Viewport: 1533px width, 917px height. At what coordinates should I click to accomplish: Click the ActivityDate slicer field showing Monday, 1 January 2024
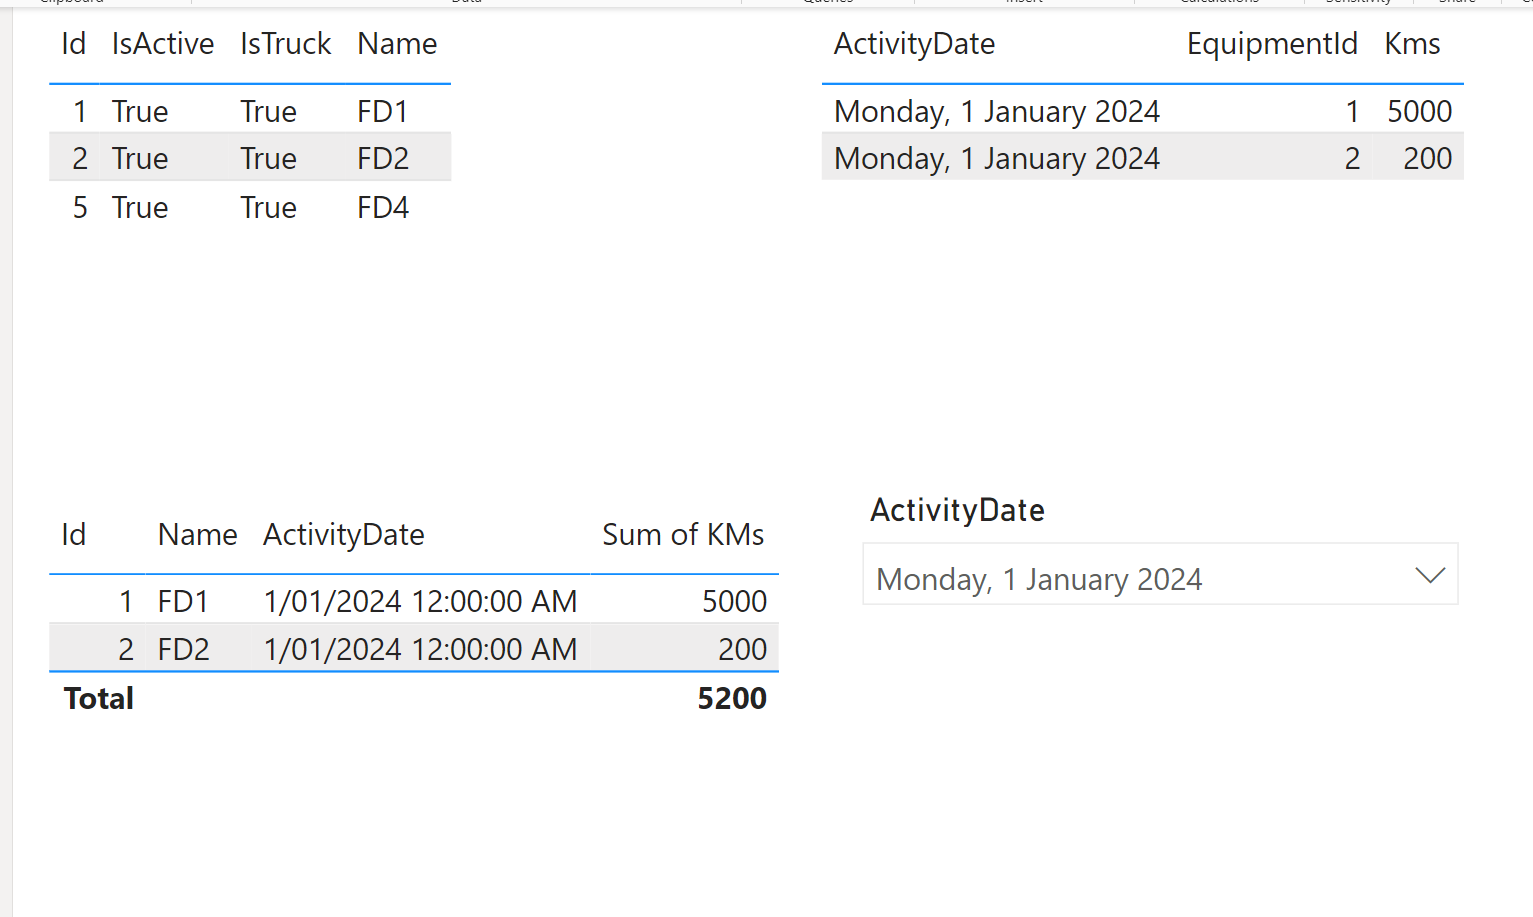tap(1160, 574)
